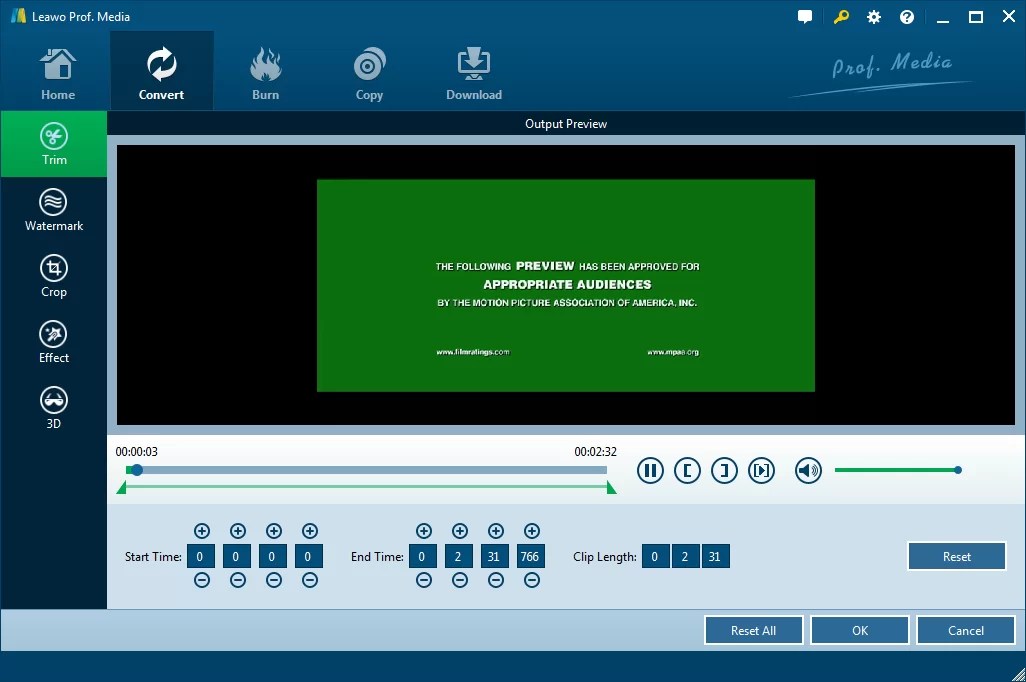The width and height of the screenshot is (1026, 682).
Task: Click the Cancel button
Action: [966, 630]
